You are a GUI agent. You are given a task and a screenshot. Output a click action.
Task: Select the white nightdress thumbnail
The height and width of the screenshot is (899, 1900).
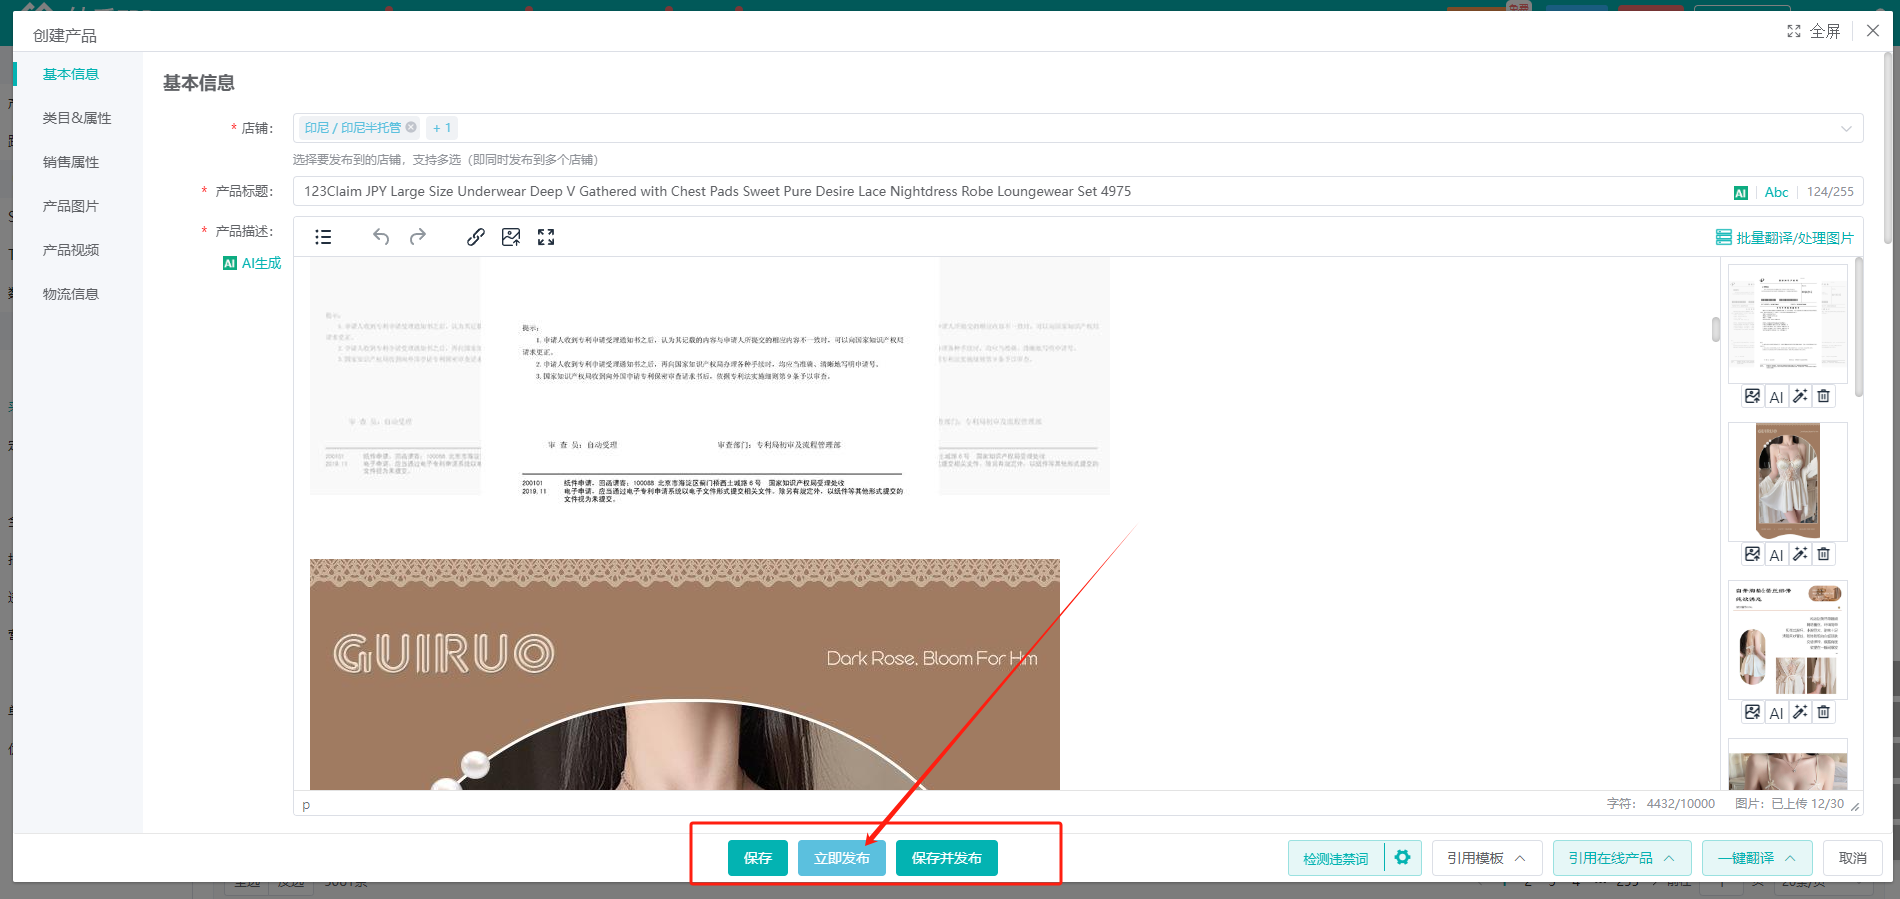click(1788, 481)
